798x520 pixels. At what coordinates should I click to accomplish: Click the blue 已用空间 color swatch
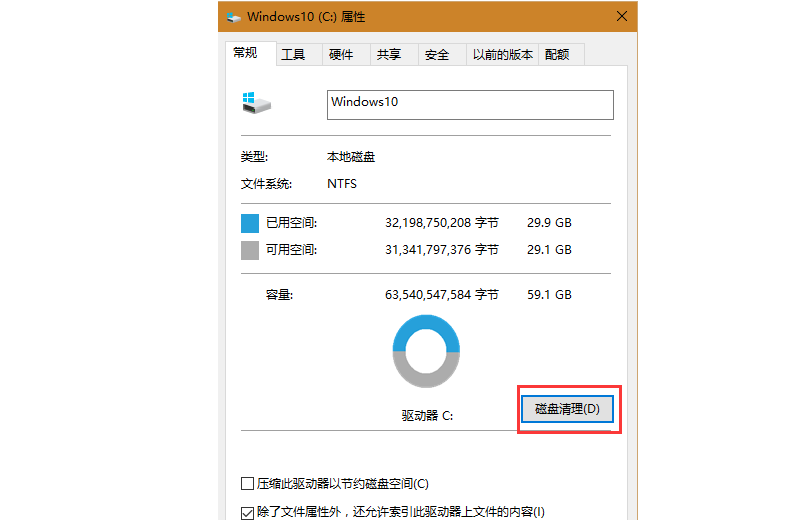(250, 223)
